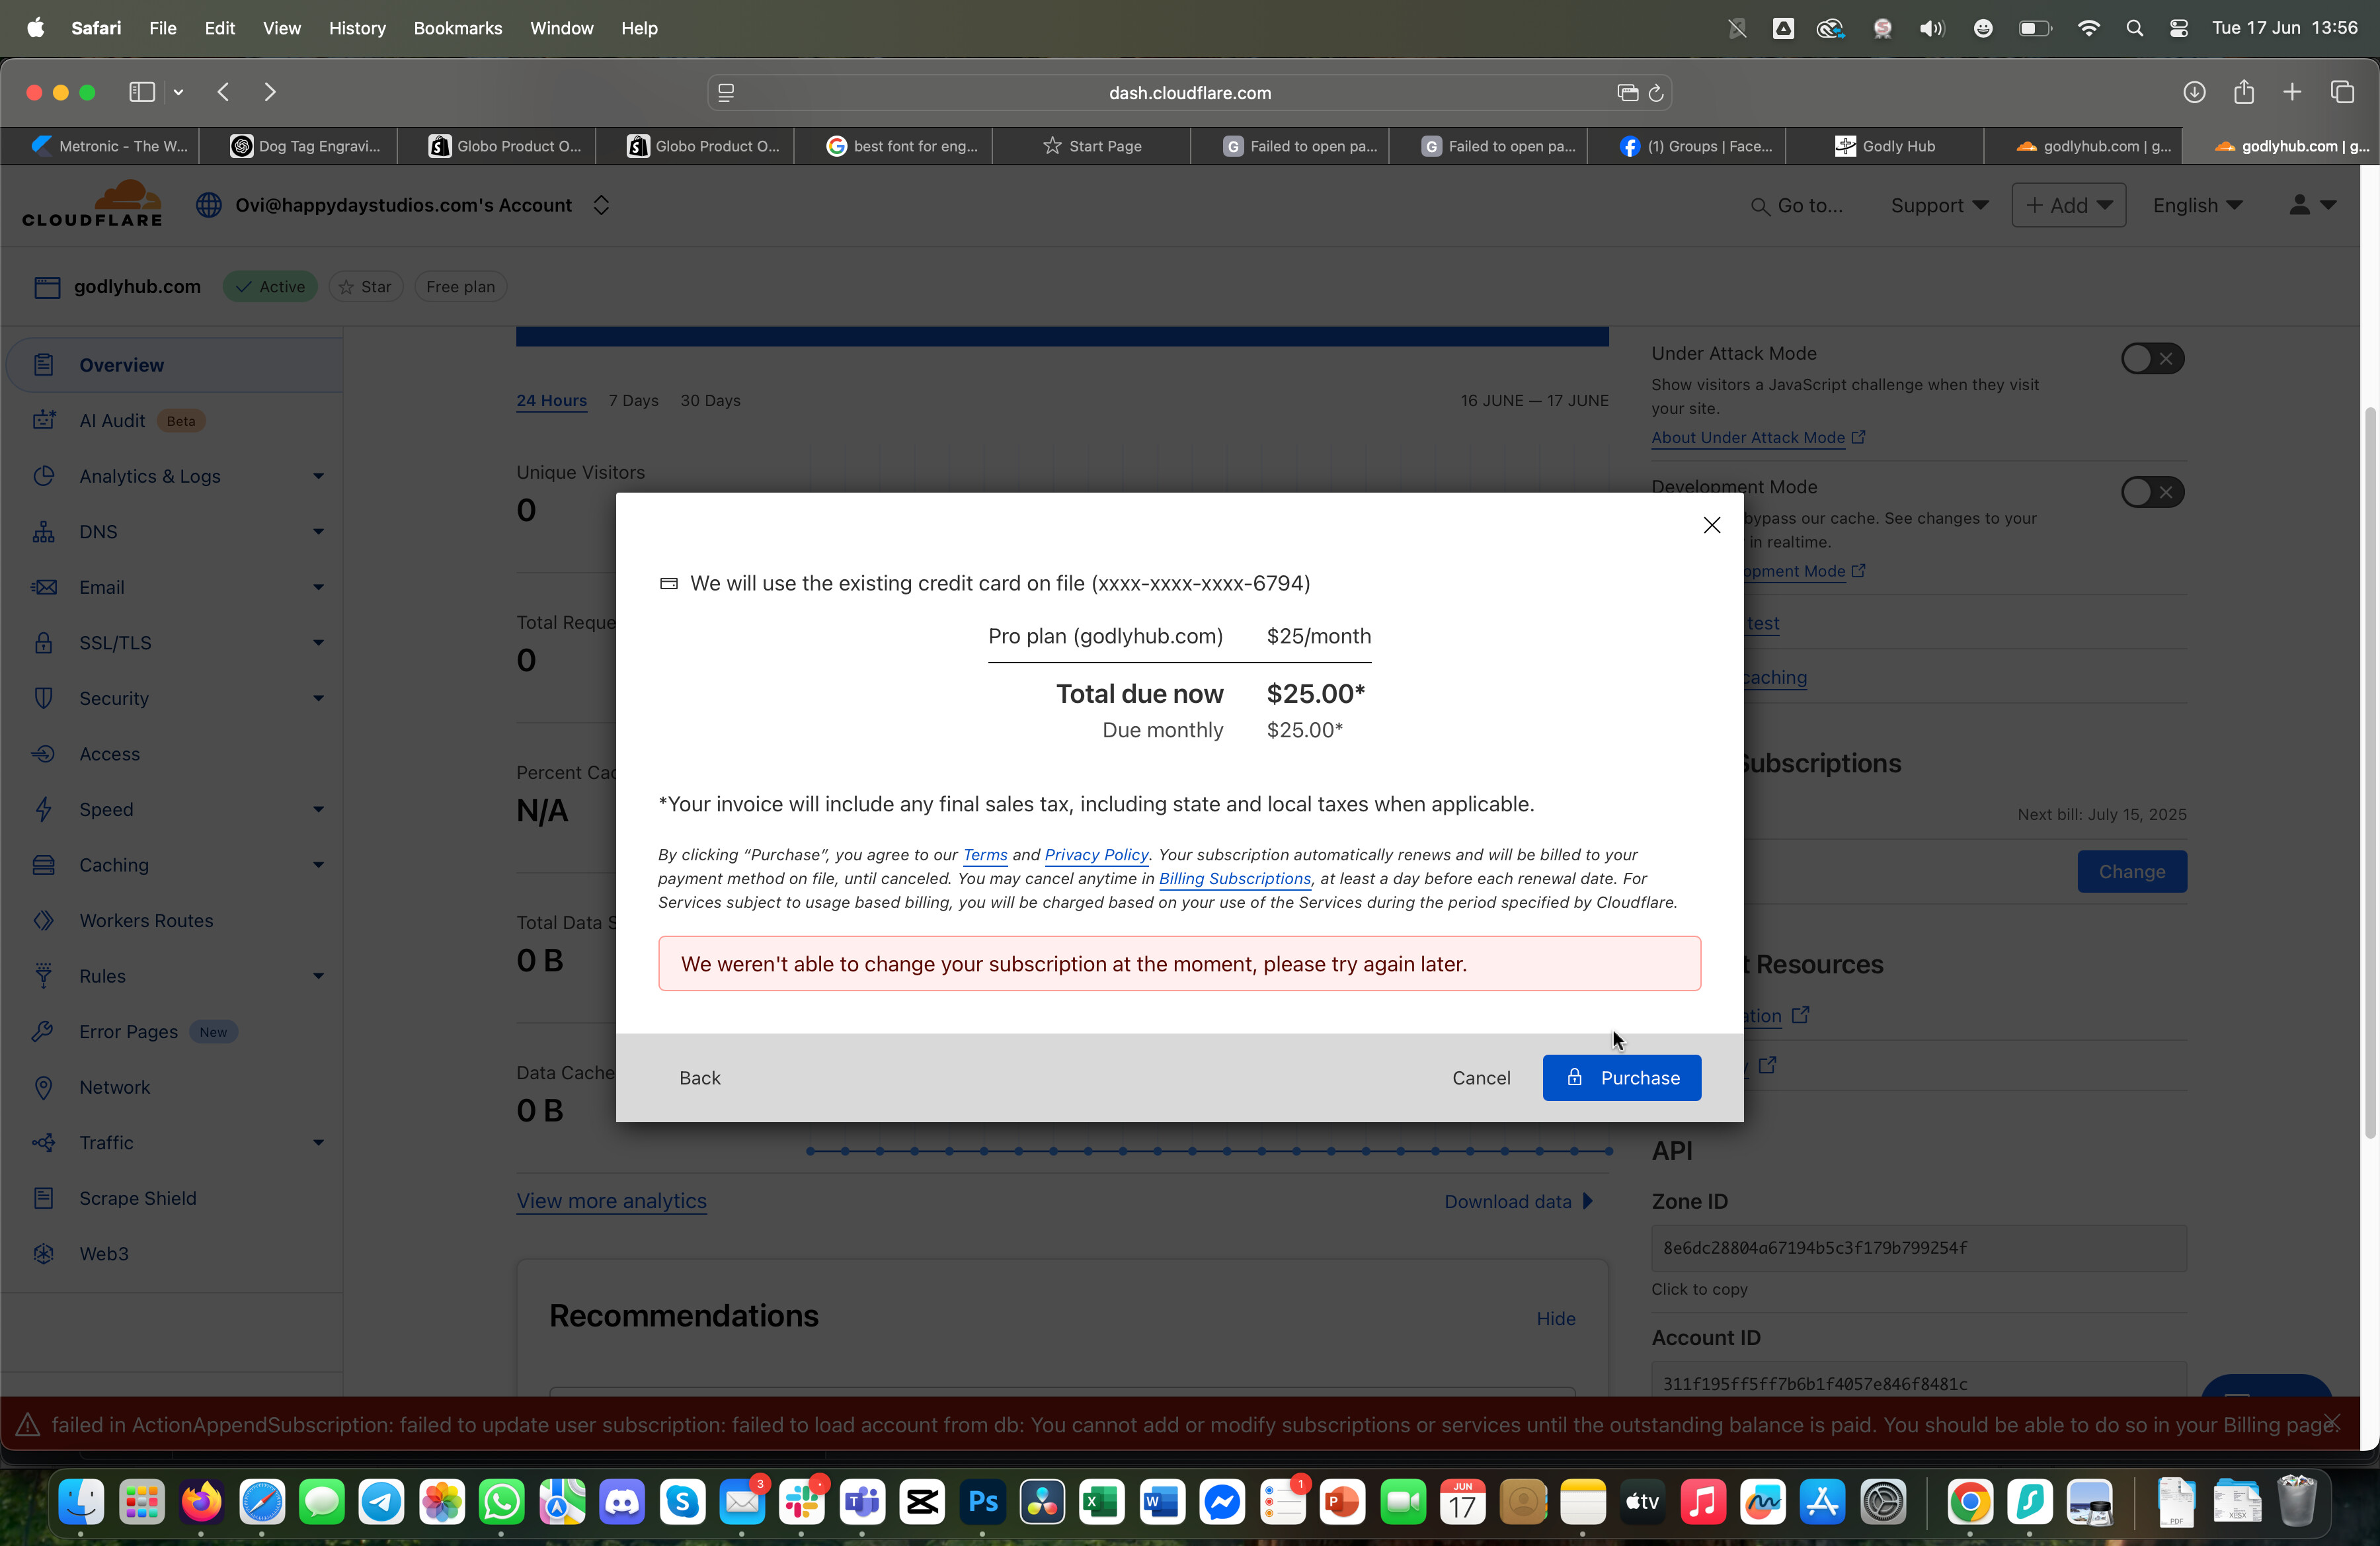Click the Web3 sidebar icon
This screenshot has width=2380, height=1546.
pos(43,1253)
